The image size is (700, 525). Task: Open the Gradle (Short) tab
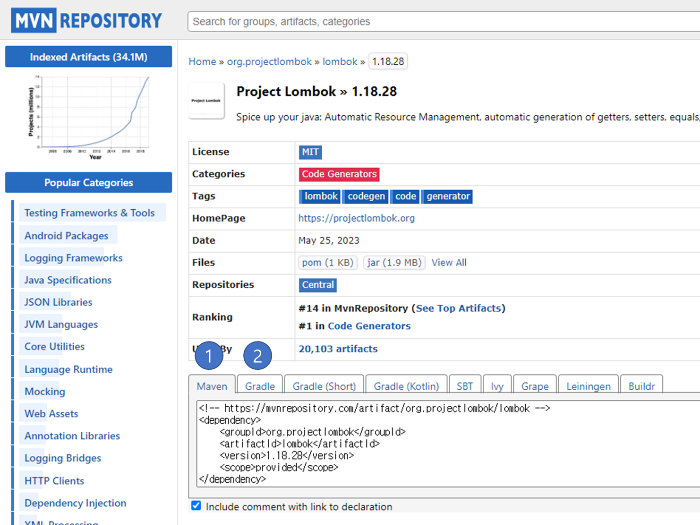[x=324, y=386]
